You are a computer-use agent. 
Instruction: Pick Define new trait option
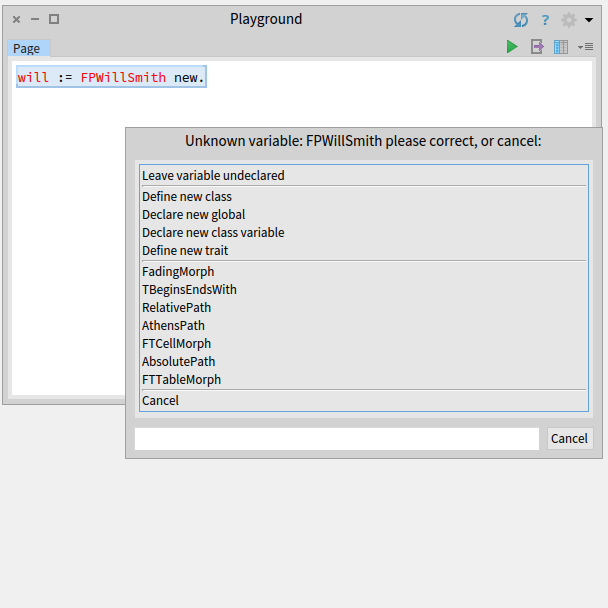pos(364,250)
